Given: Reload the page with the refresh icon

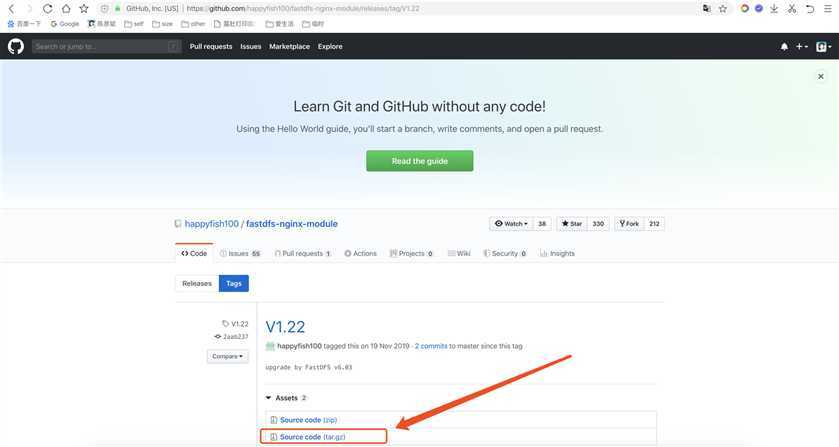Looking at the screenshot, I should [x=48, y=9].
